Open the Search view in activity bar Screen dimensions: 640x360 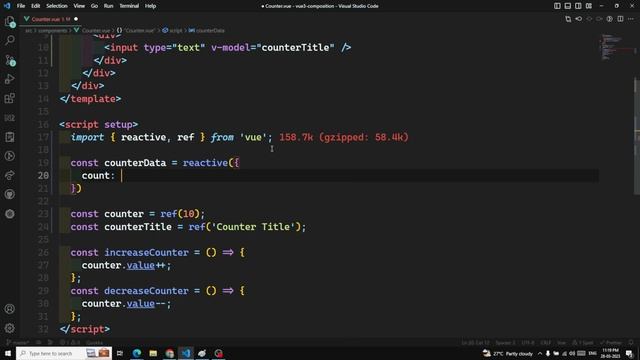click(10, 40)
